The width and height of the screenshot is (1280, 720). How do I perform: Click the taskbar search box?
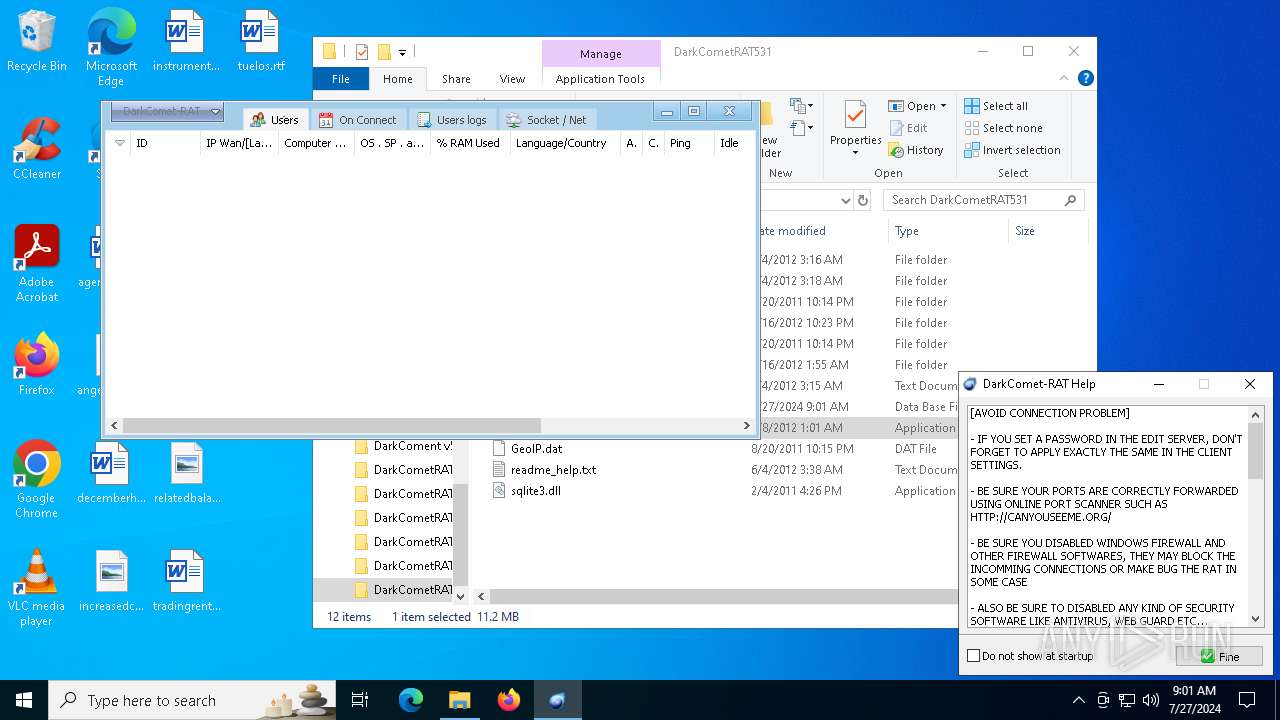coord(192,700)
